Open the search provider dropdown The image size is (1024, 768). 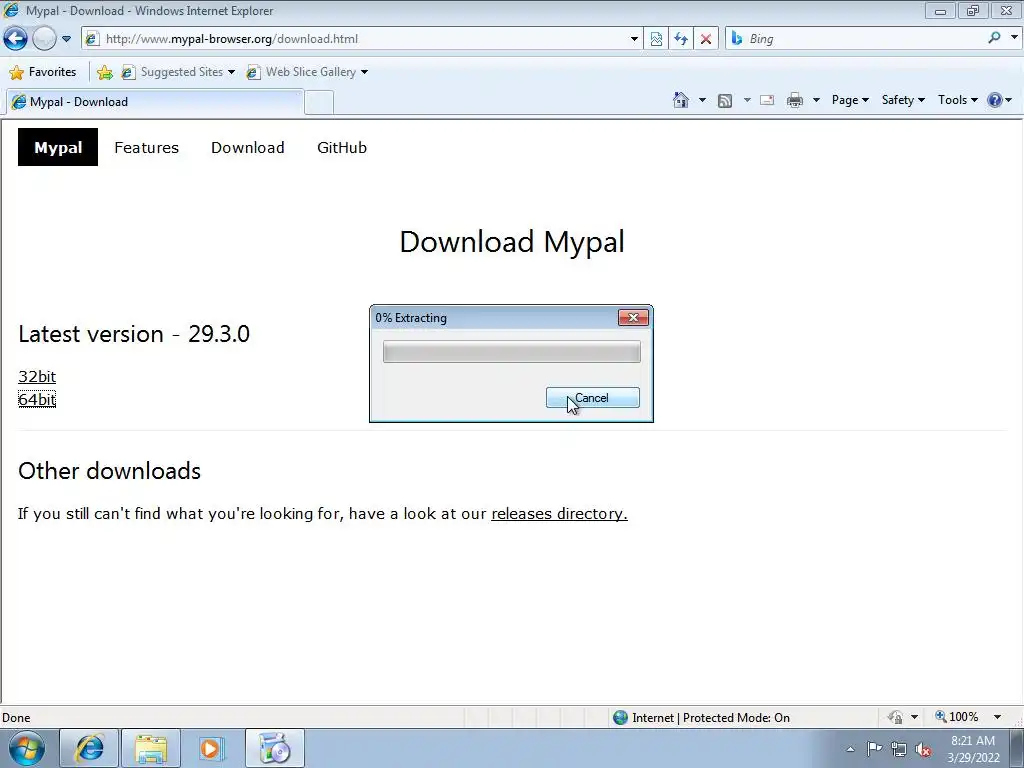(x=1014, y=38)
